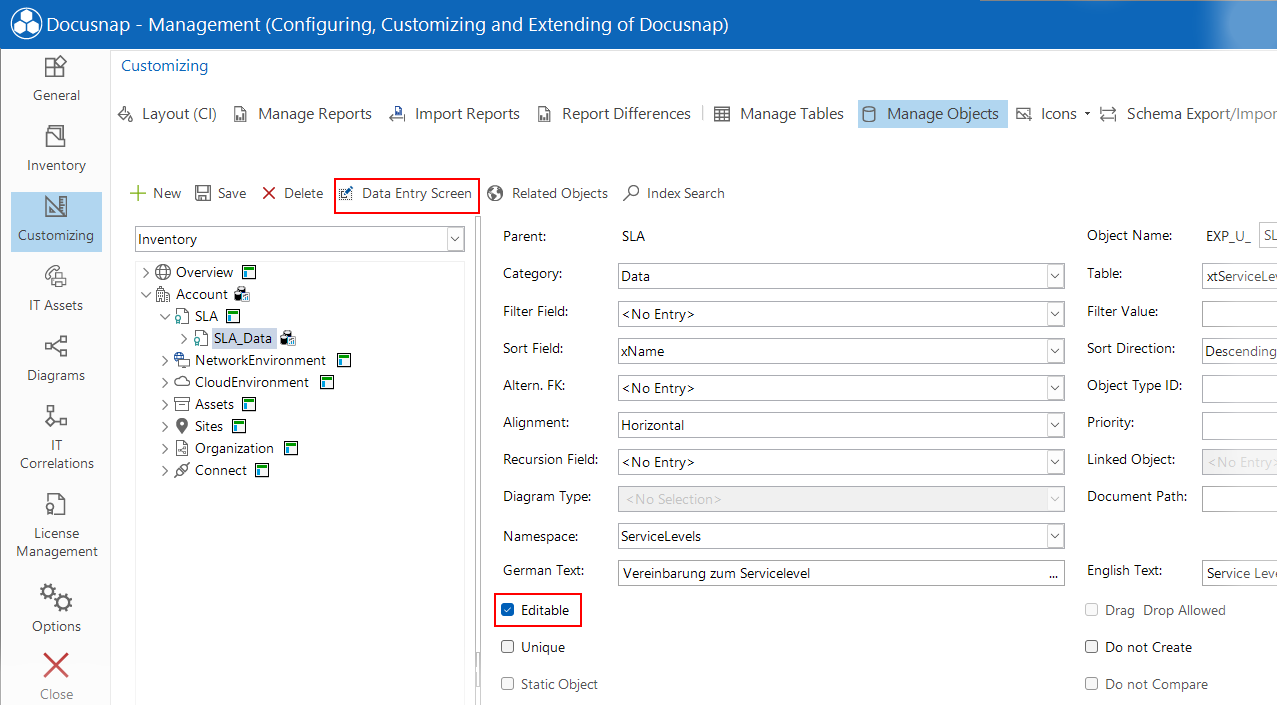The width and height of the screenshot is (1277, 705).
Task: Click the Priority input field
Action: click(1239, 425)
